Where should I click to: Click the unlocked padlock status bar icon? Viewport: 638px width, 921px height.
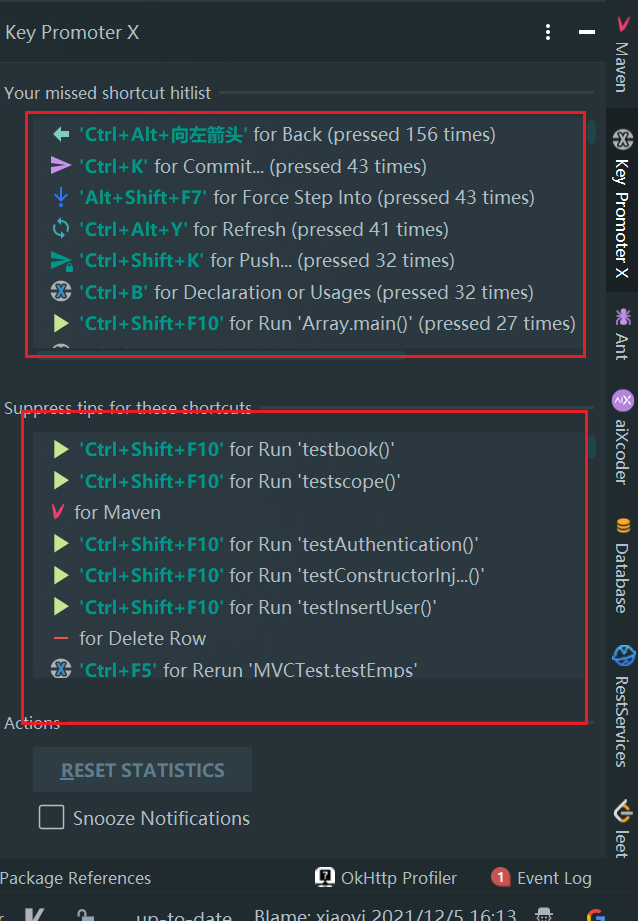[x=86, y=915]
